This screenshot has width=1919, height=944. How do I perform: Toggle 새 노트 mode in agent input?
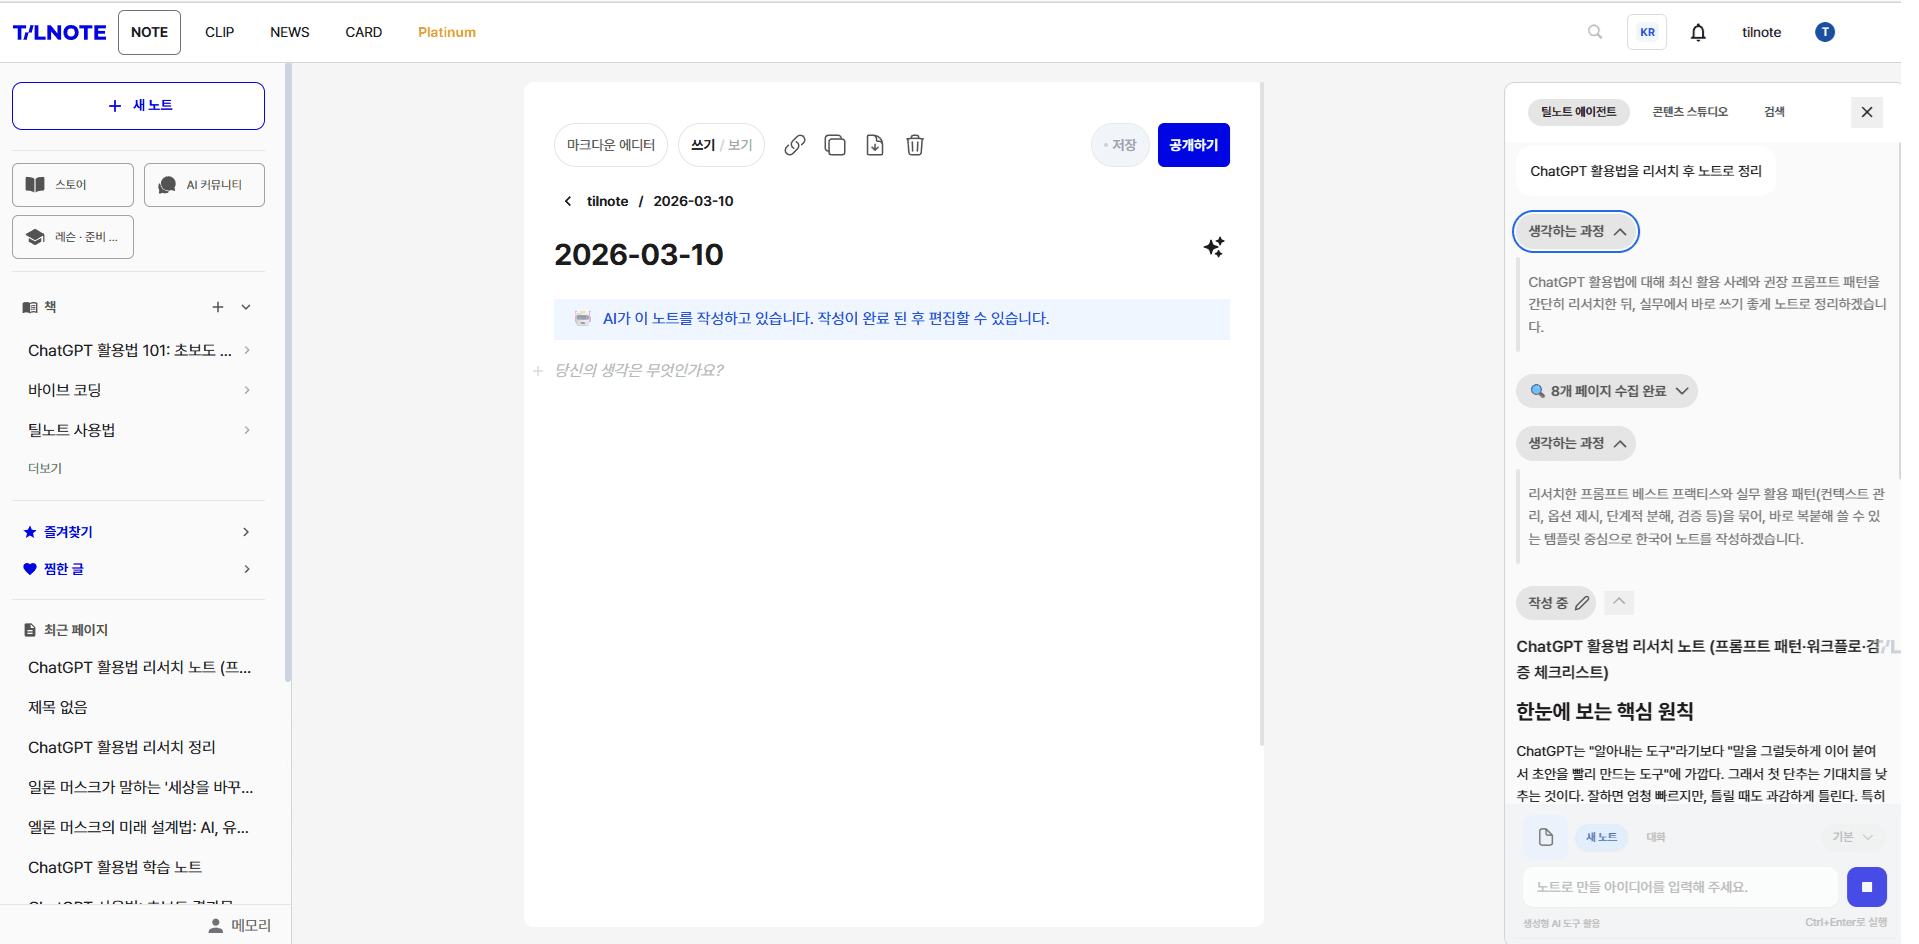pyautogui.click(x=1601, y=837)
